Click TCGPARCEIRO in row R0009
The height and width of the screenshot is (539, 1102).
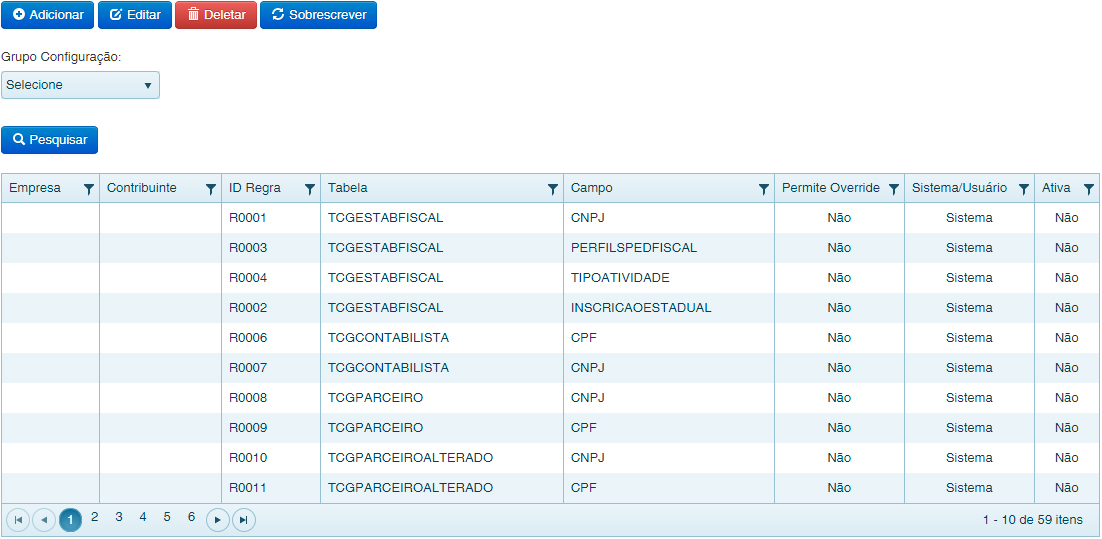(x=442, y=428)
